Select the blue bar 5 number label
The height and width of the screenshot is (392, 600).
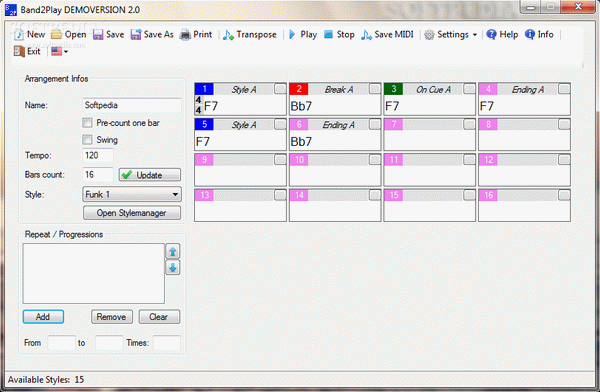[x=204, y=124]
